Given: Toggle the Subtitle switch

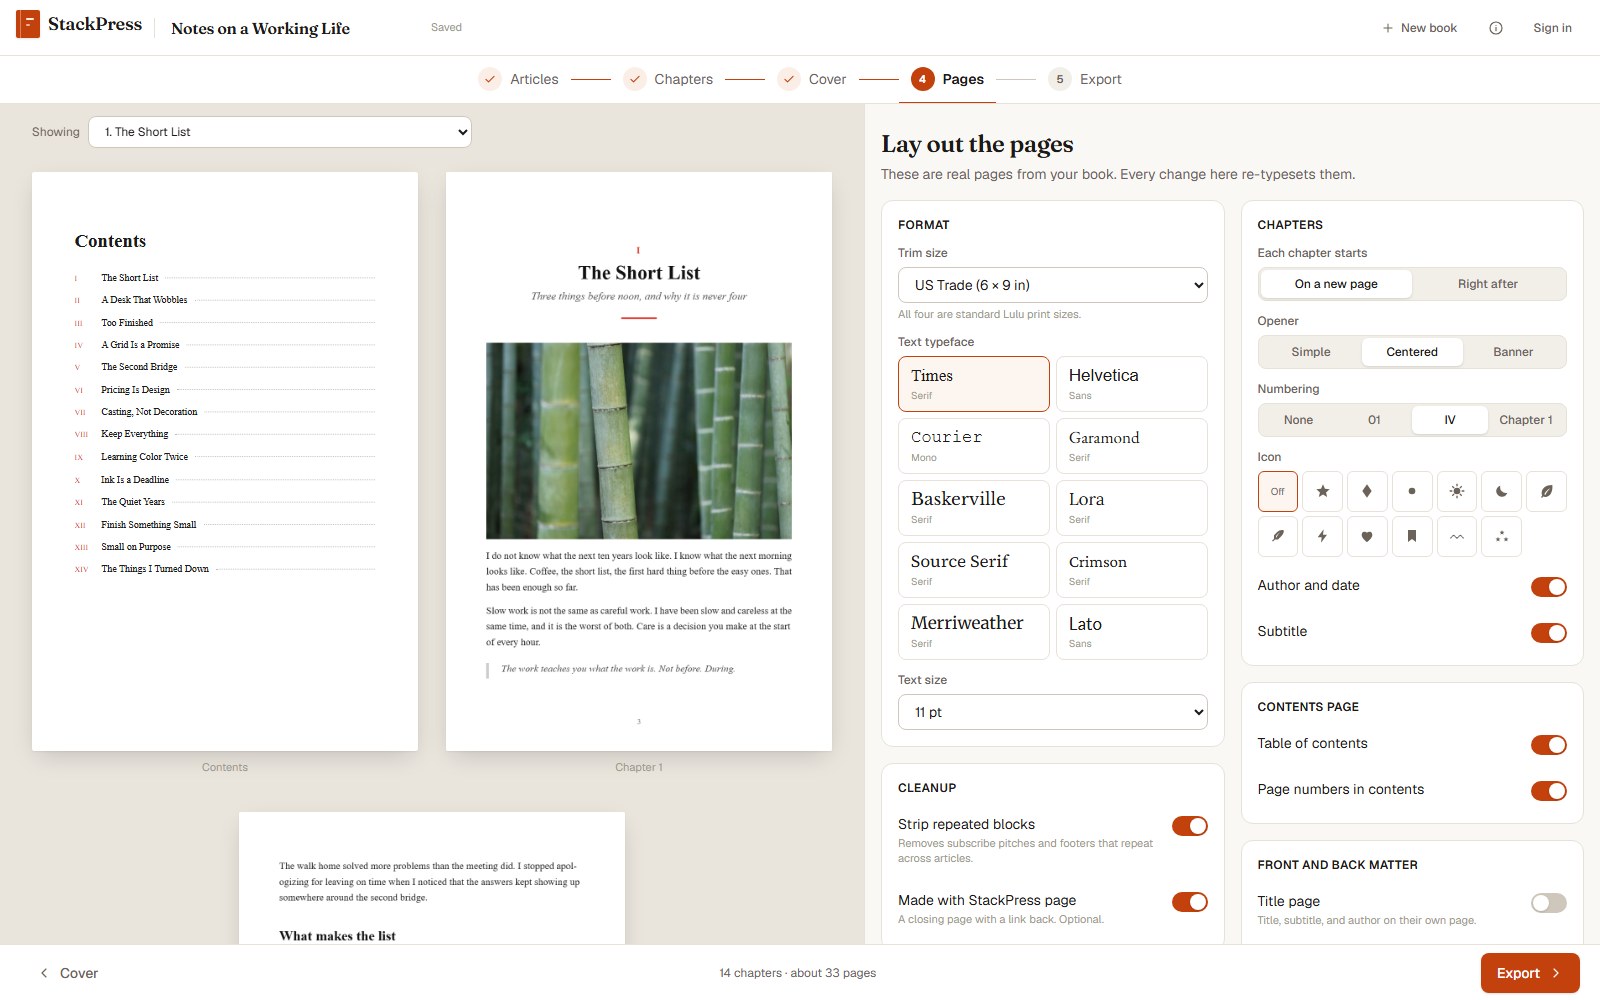Looking at the screenshot, I should click(1548, 633).
